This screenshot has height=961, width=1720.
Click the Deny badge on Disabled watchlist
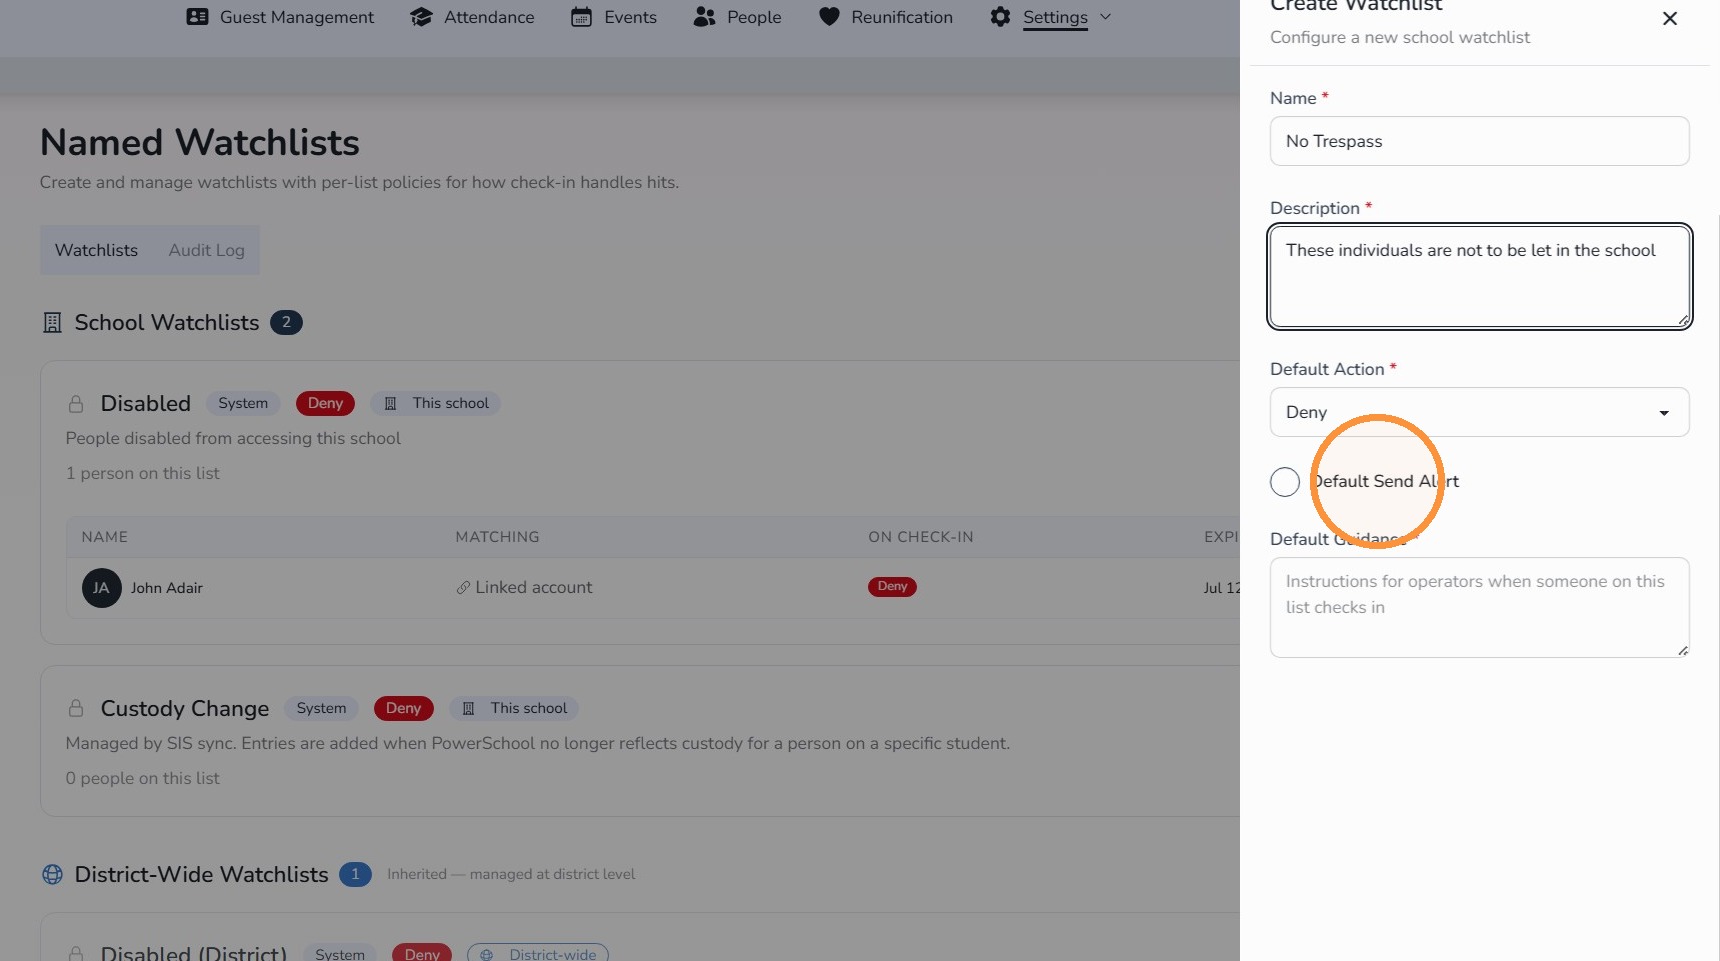[325, 404]
